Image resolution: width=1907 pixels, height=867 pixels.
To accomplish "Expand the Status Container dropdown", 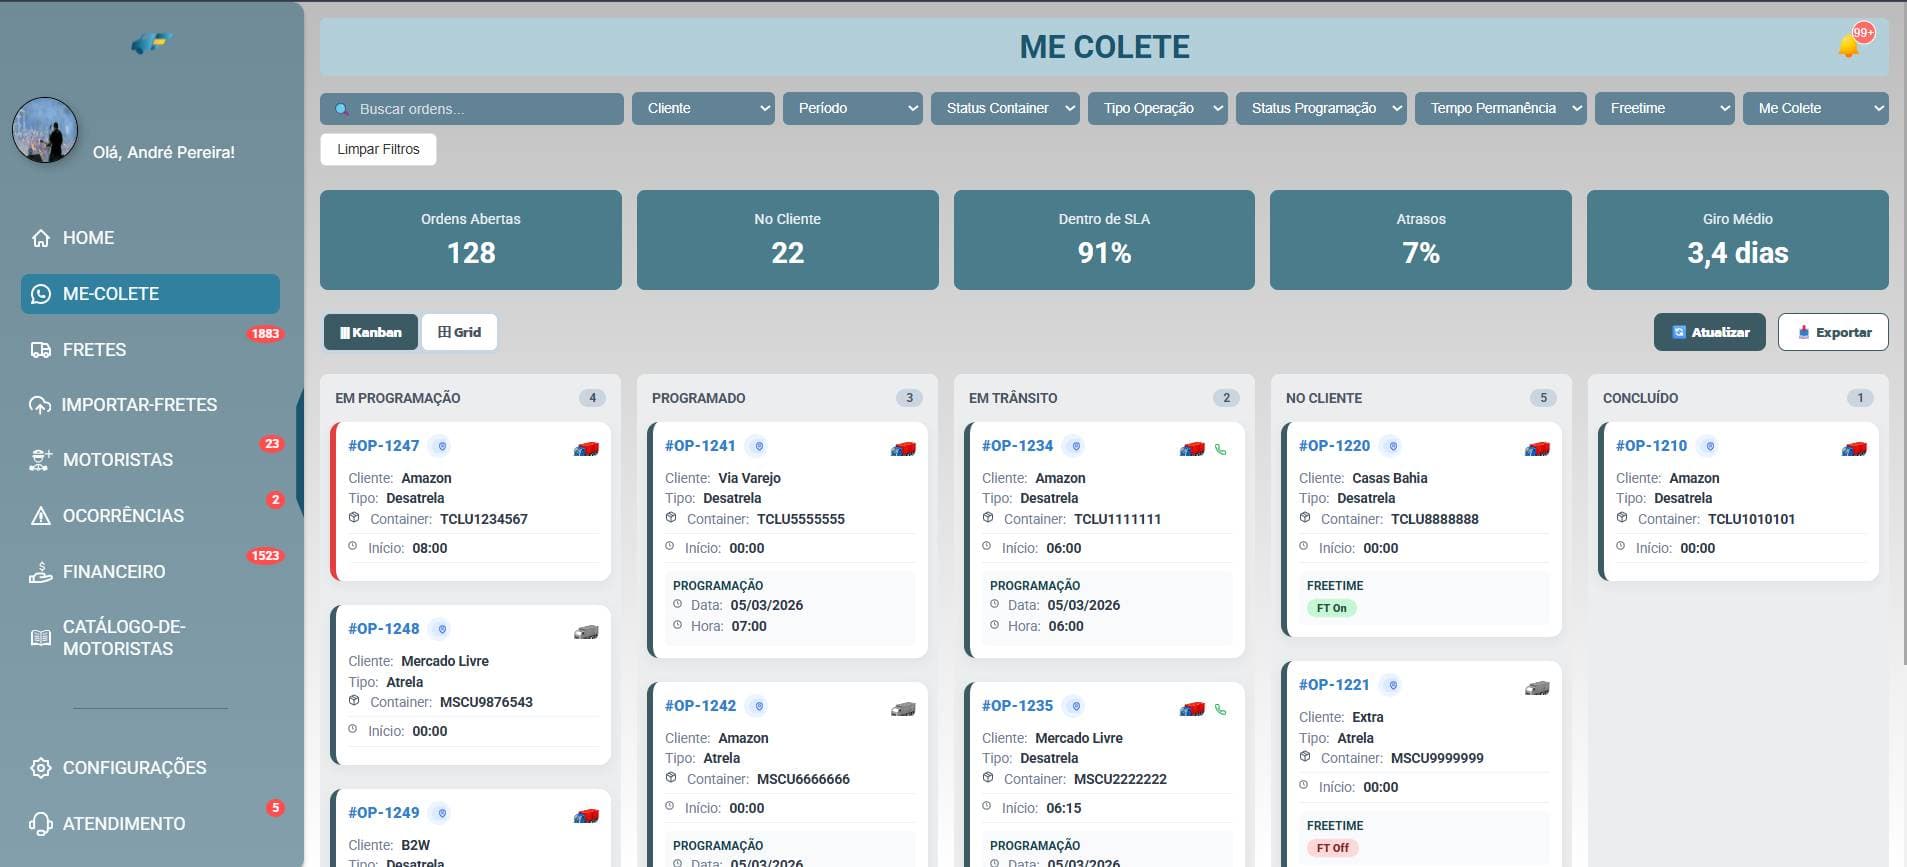I will [x=1005, y=108].
